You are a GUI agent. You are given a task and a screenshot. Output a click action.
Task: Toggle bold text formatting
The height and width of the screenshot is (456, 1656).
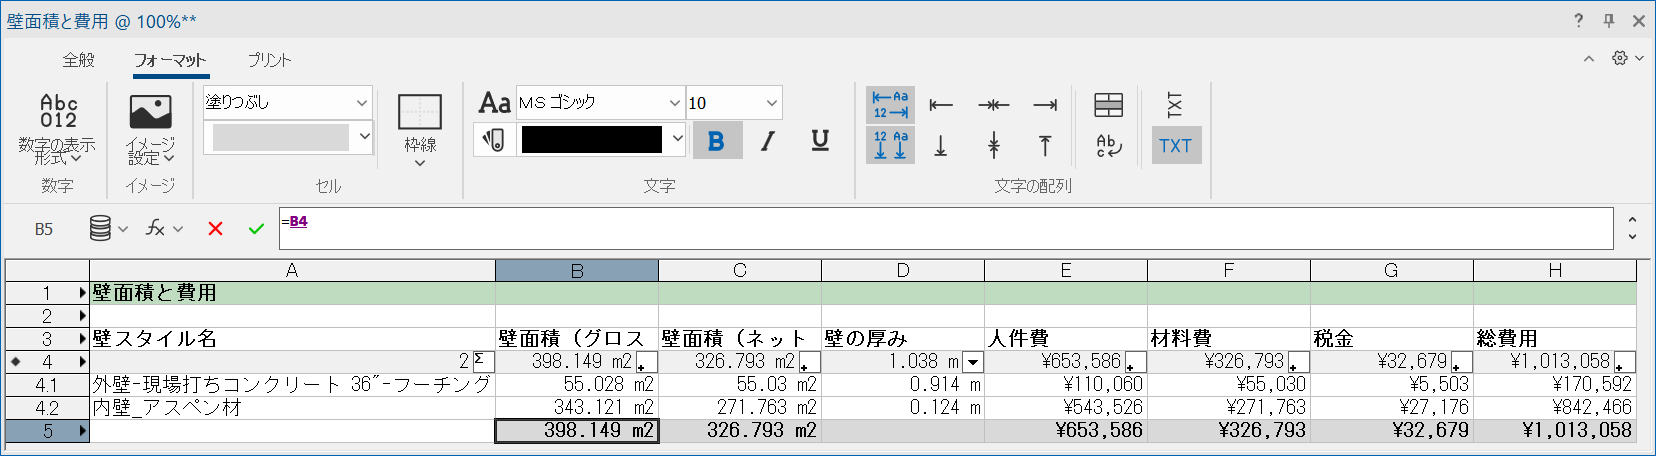[x=716, y=142]
